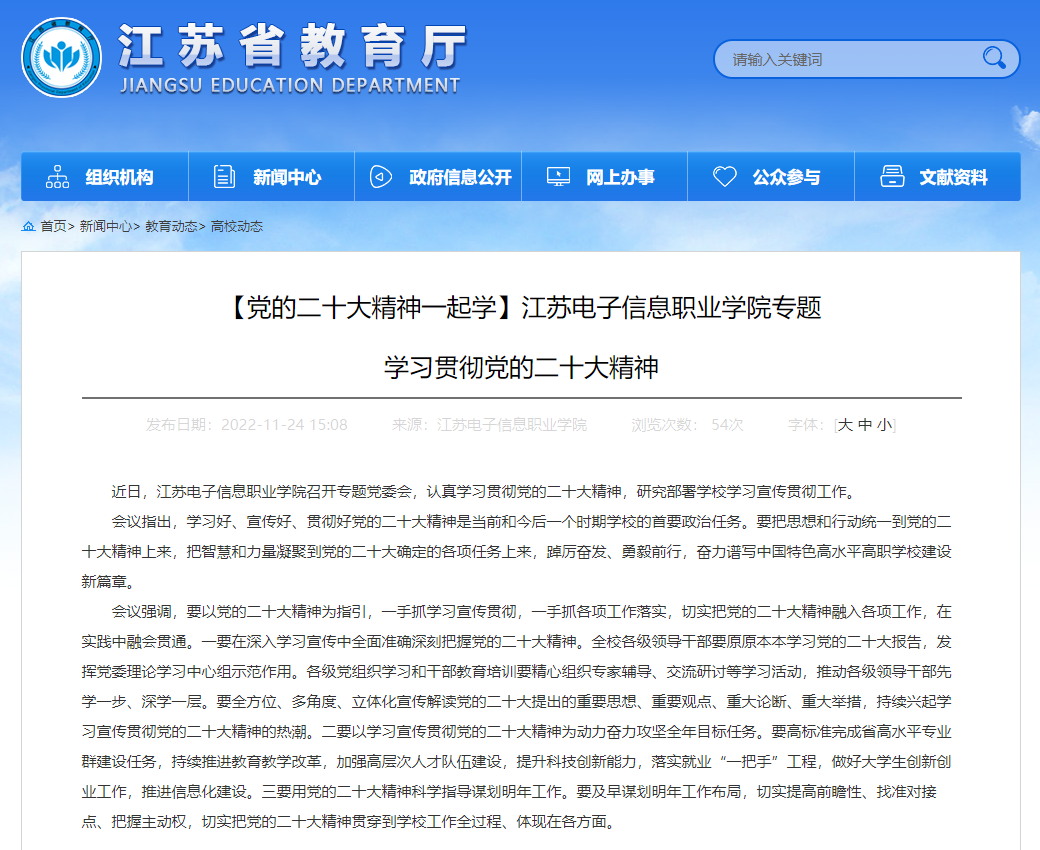Image resolution: width=1040 pixels, height=850 pixels.
Task: Open 高校动态 breadcrumb link
Action: tap(237, 226)
